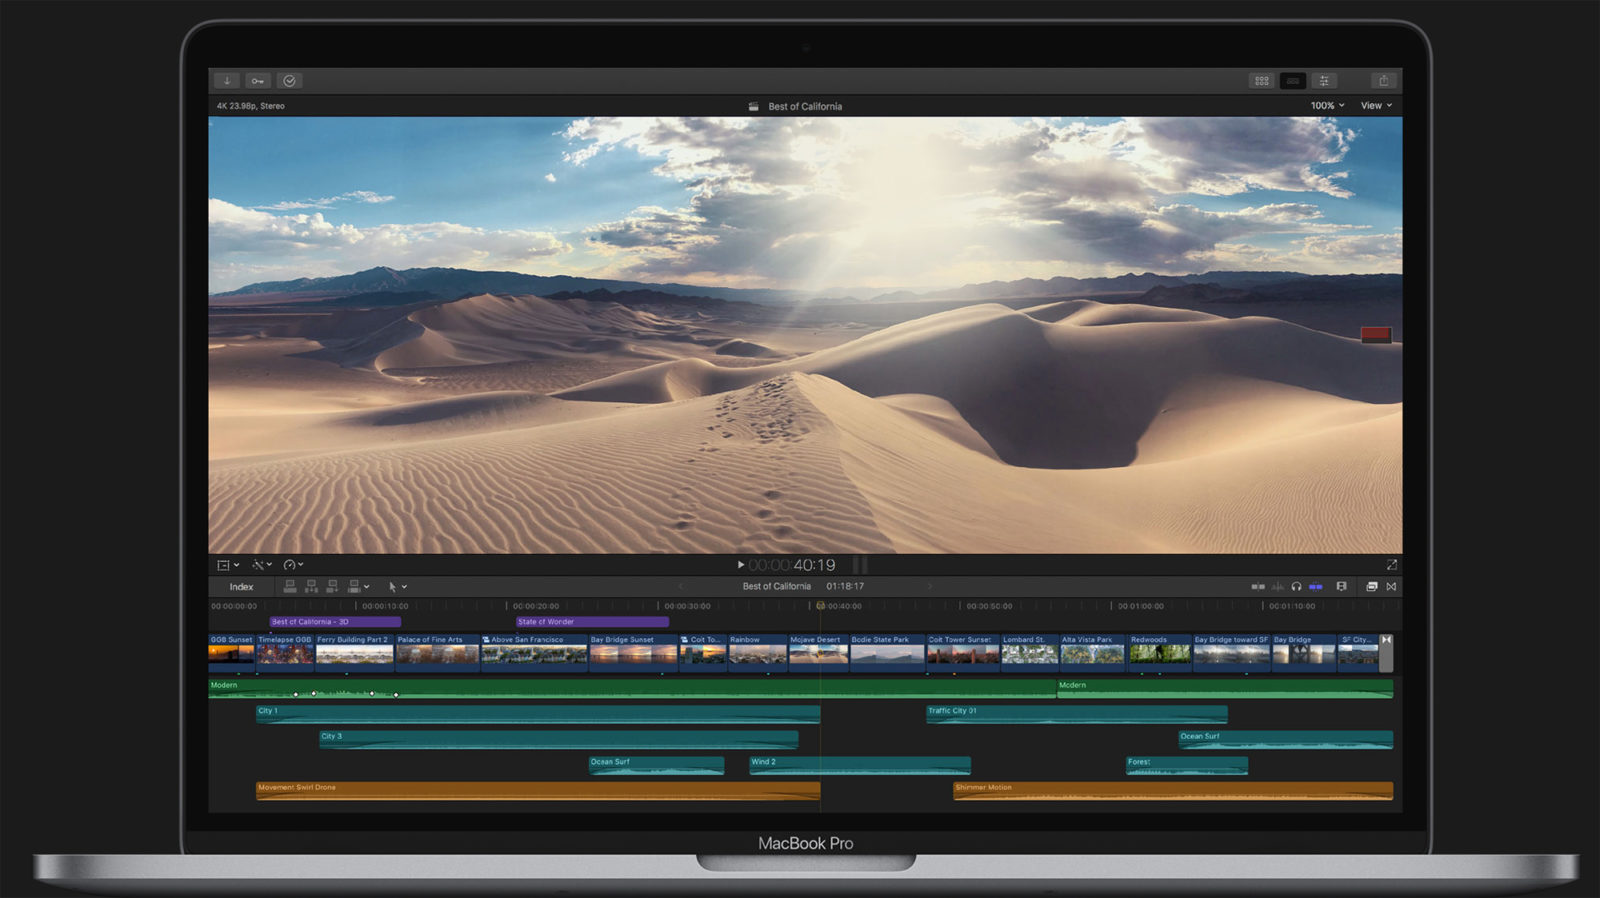Viewport: 1600px width, 898px height.
Task: Show Background Tasks checkmark icon
Action: (x=289, y=81)
